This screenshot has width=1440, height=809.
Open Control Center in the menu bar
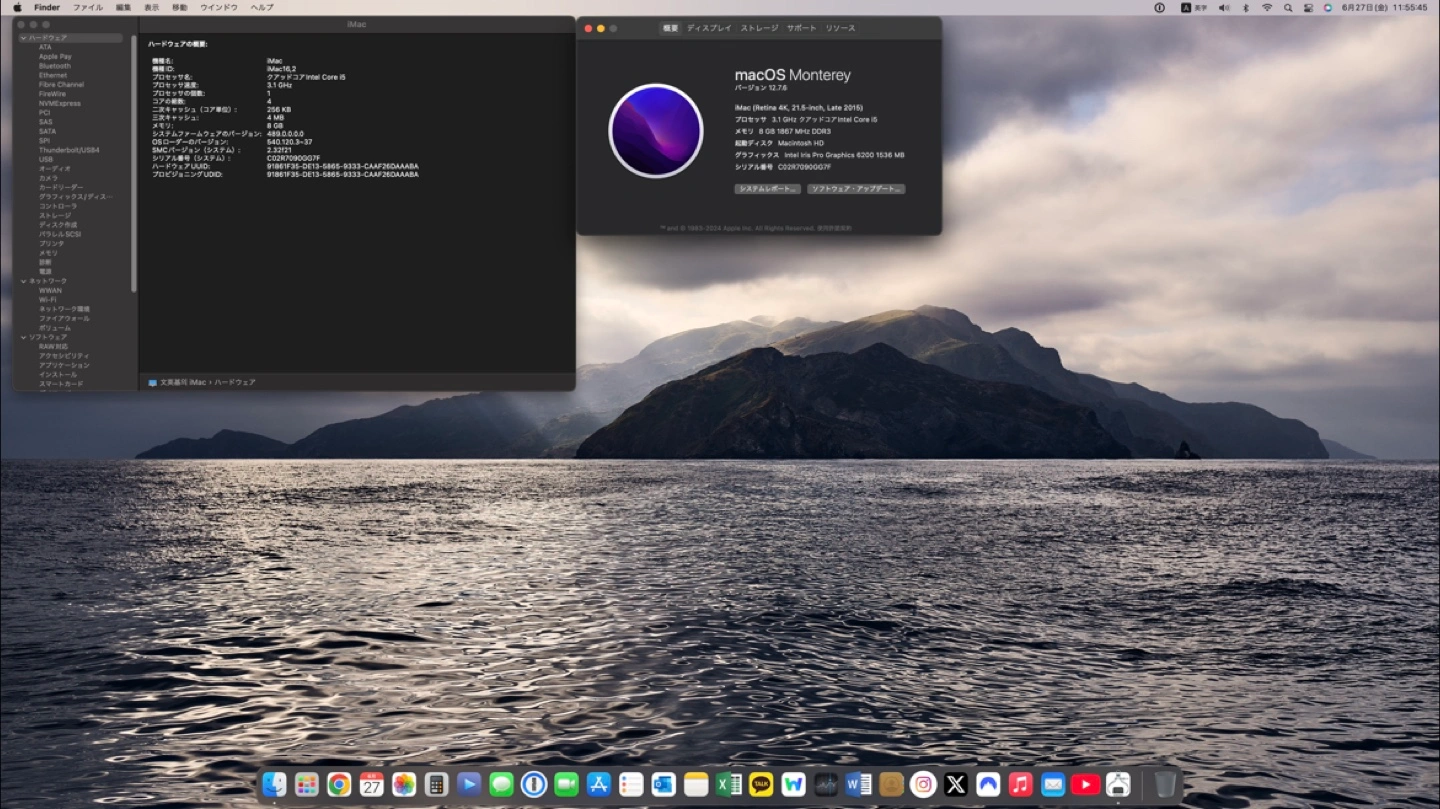(1308, 7)
